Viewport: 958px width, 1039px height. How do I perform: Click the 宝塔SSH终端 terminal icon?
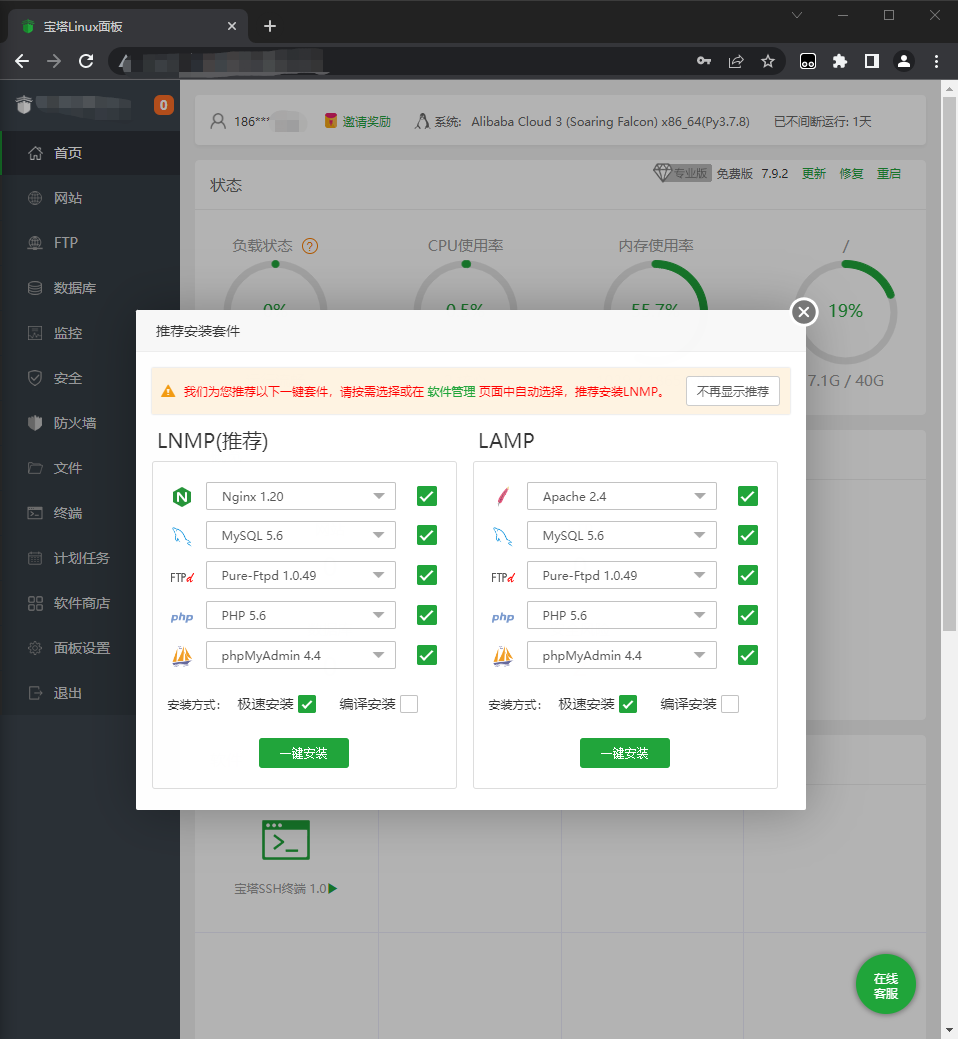point(286,840)
